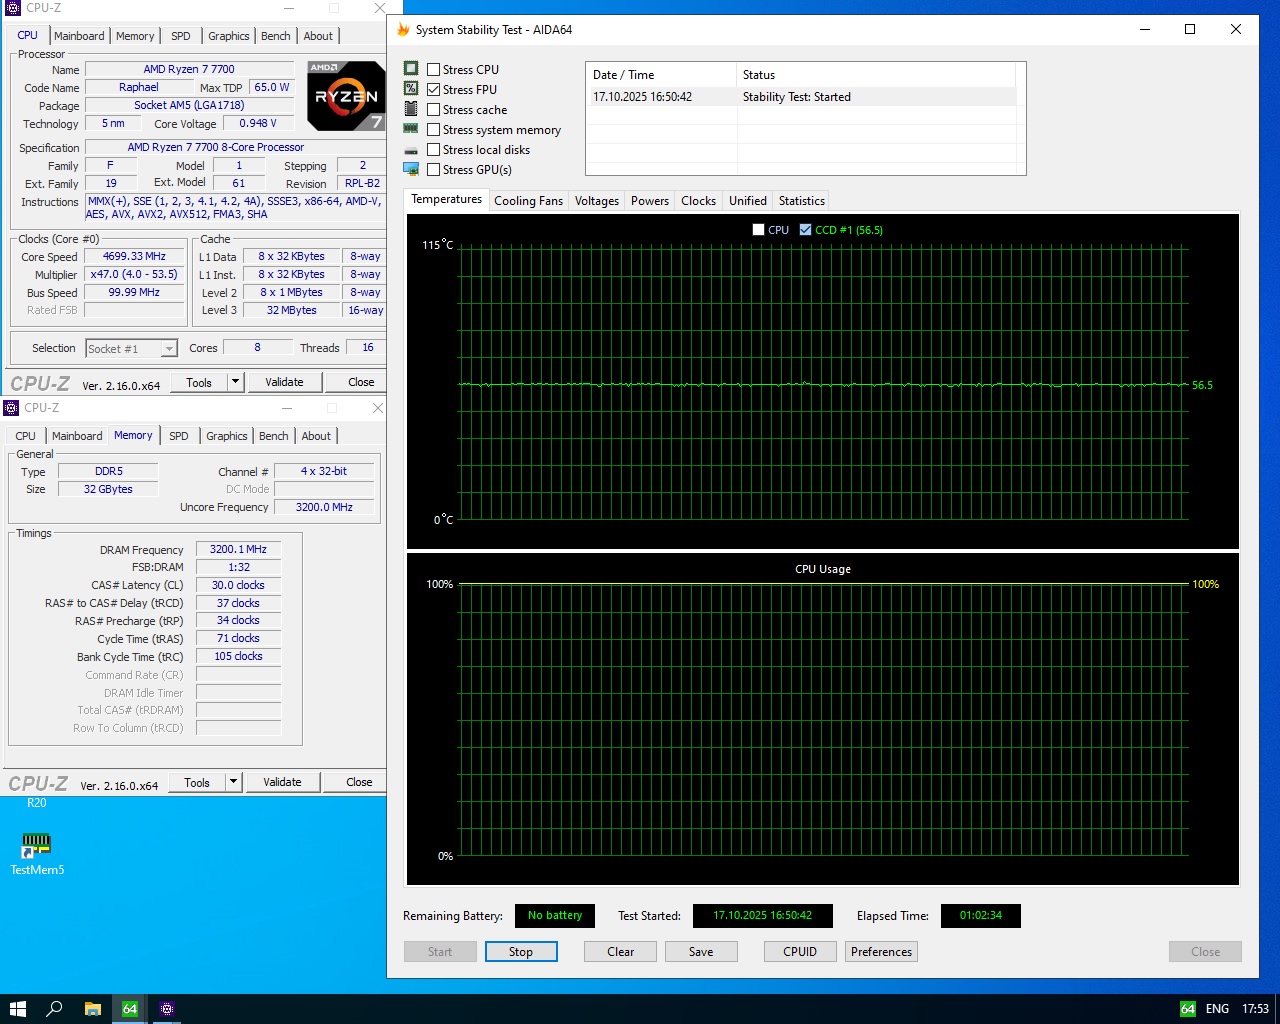Image resolution: width=1280 pixels, height=1024 pixels.
Task: Click the elapsed time value 01:02:34
Action: (981, 915)
